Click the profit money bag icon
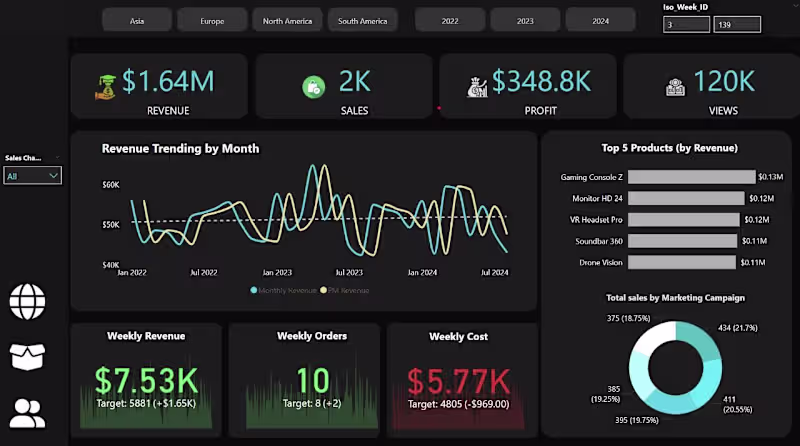Screen dimensions: 800x446 (x=477, y=87)
